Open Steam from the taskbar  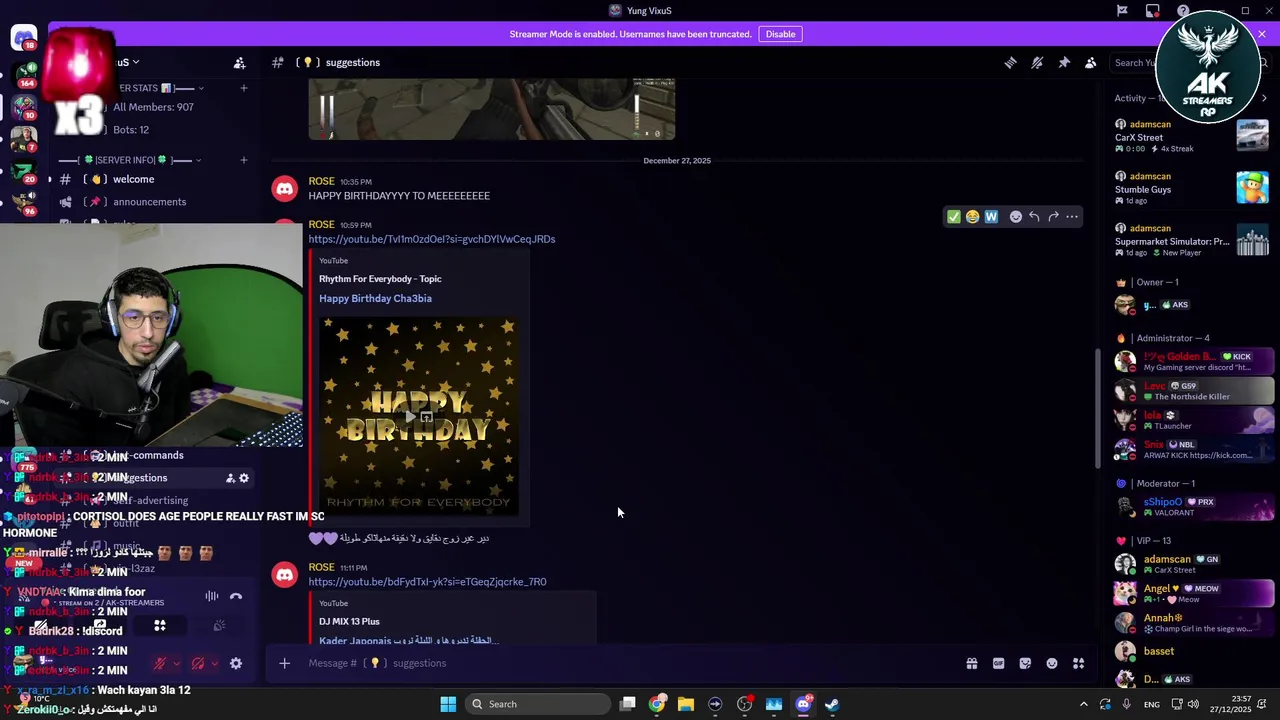click(x=832, y=704)
